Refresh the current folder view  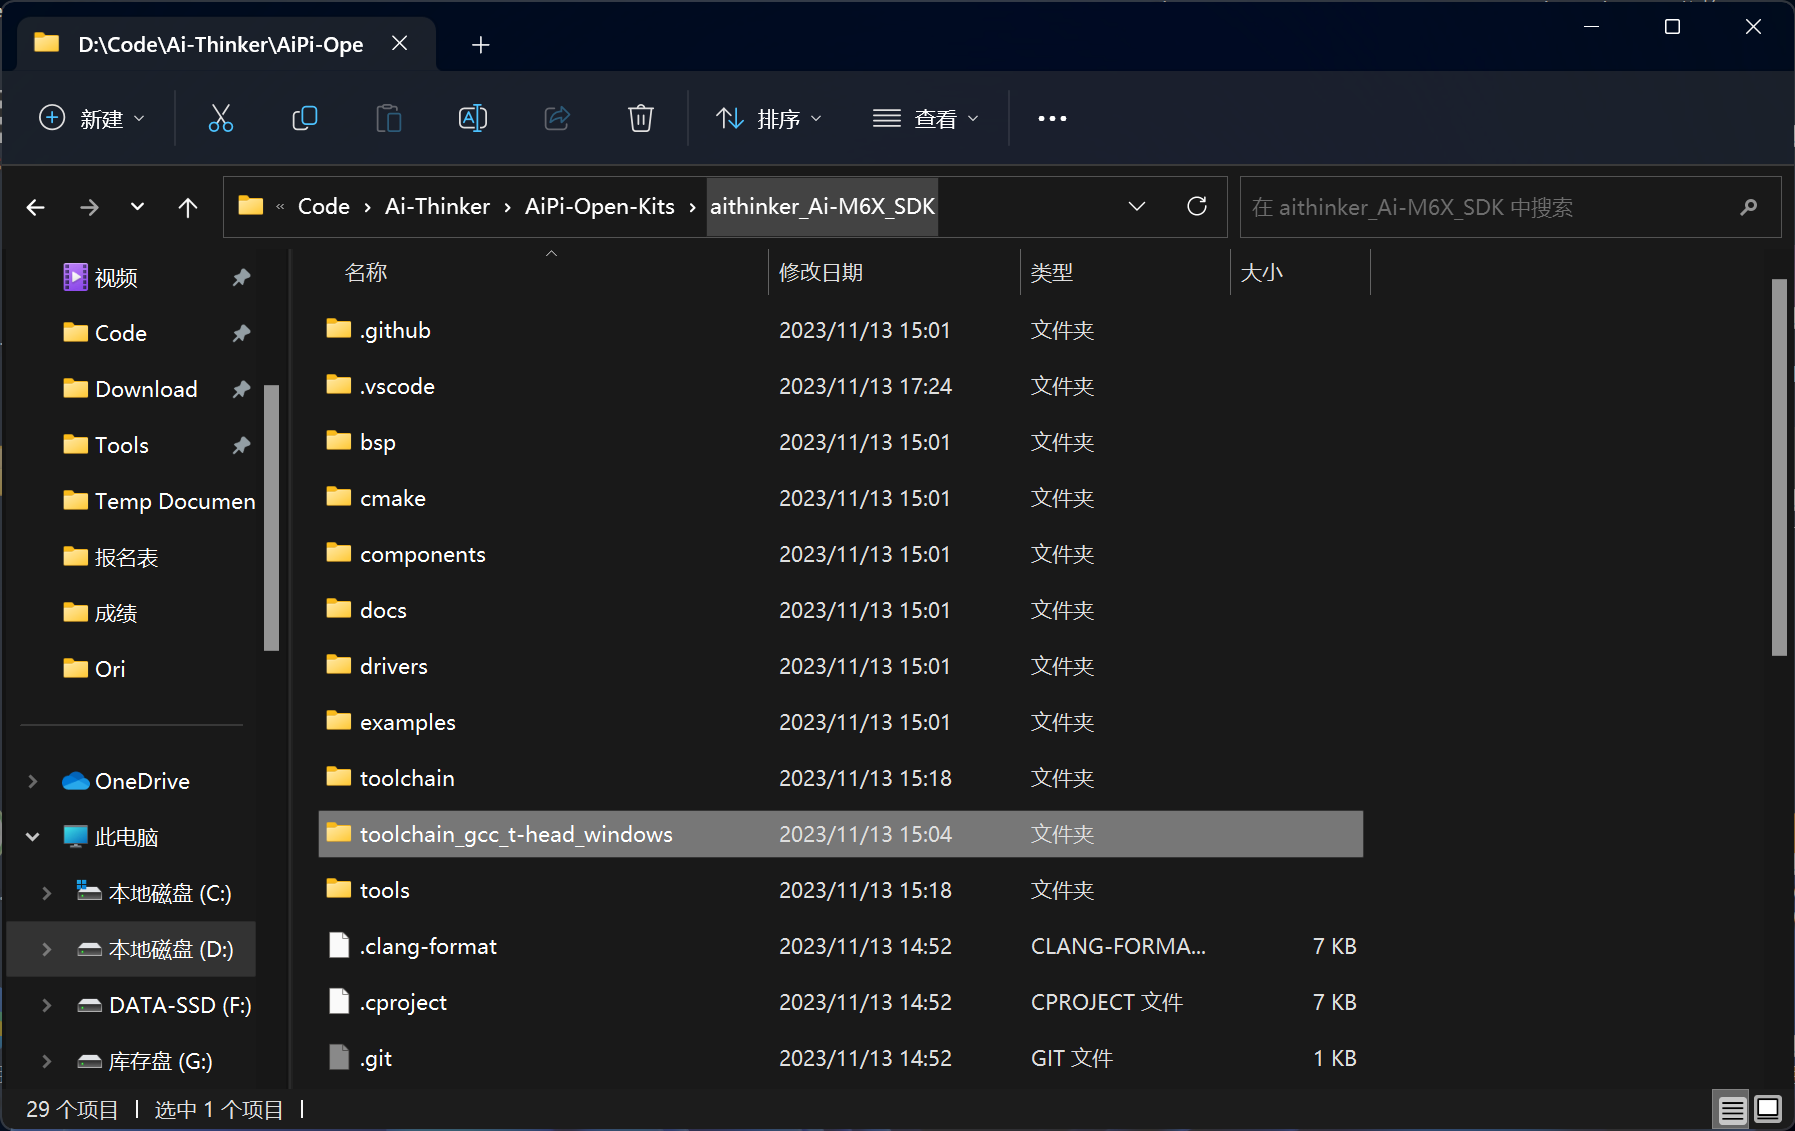pyautogui.click(x=1196, y=206)
